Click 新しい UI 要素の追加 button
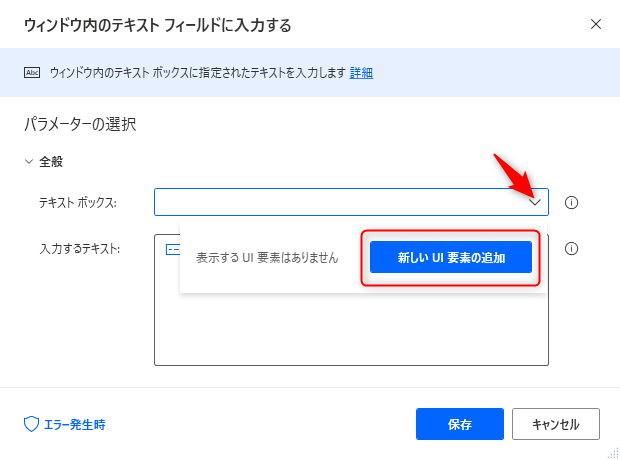This screenshot has width=620, height=460. [451, 257]
